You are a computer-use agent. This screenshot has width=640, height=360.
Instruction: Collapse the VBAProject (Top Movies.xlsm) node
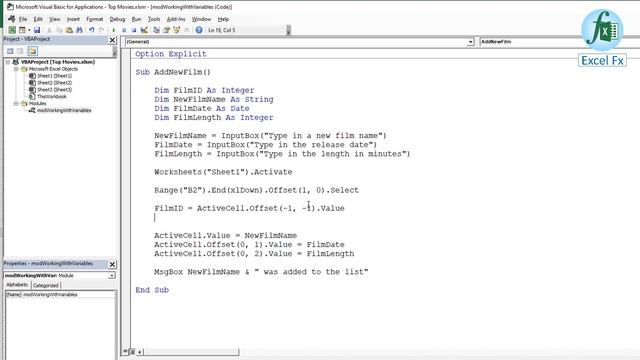(8, 62)
